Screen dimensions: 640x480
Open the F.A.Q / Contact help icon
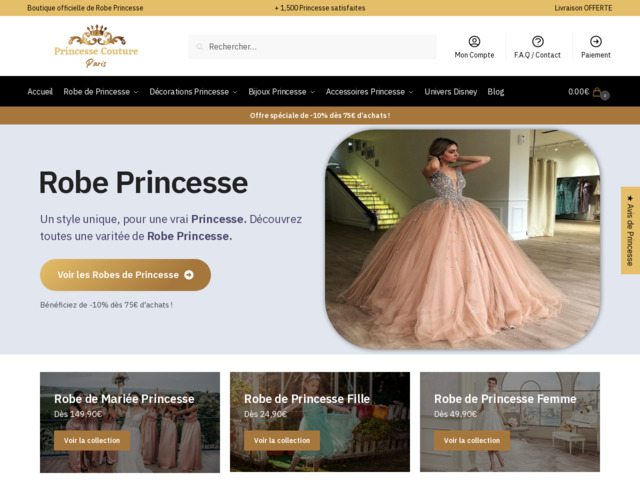tap(537, 41)
